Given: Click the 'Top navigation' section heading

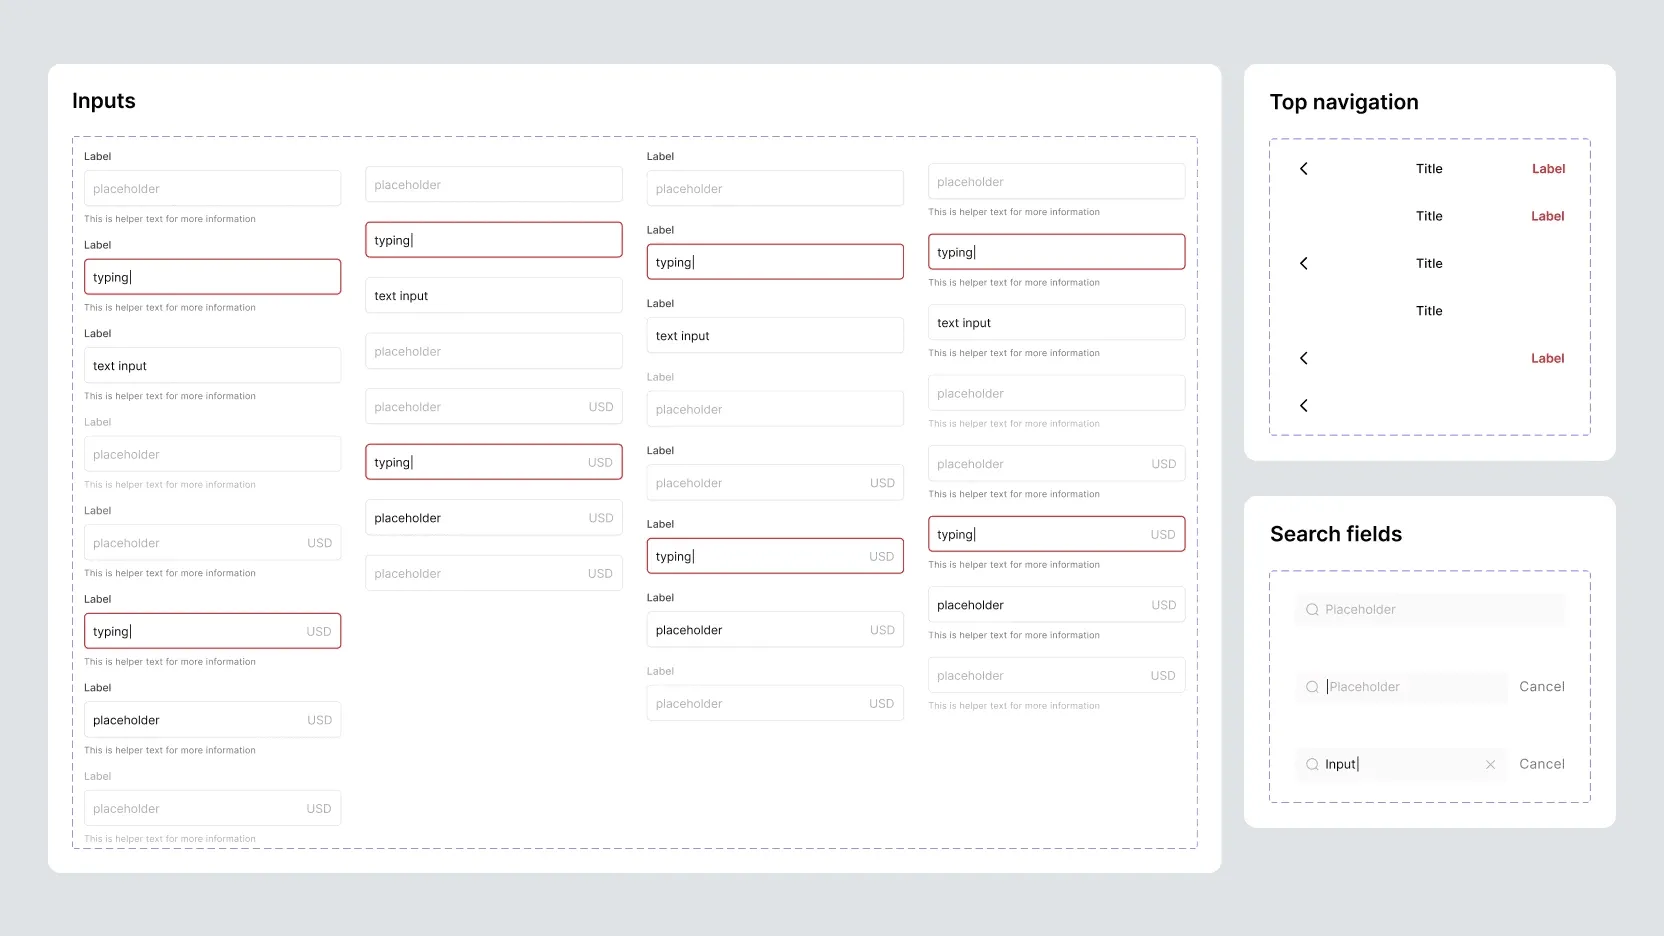Looking at the screenshot, I should click(1344, 102).
